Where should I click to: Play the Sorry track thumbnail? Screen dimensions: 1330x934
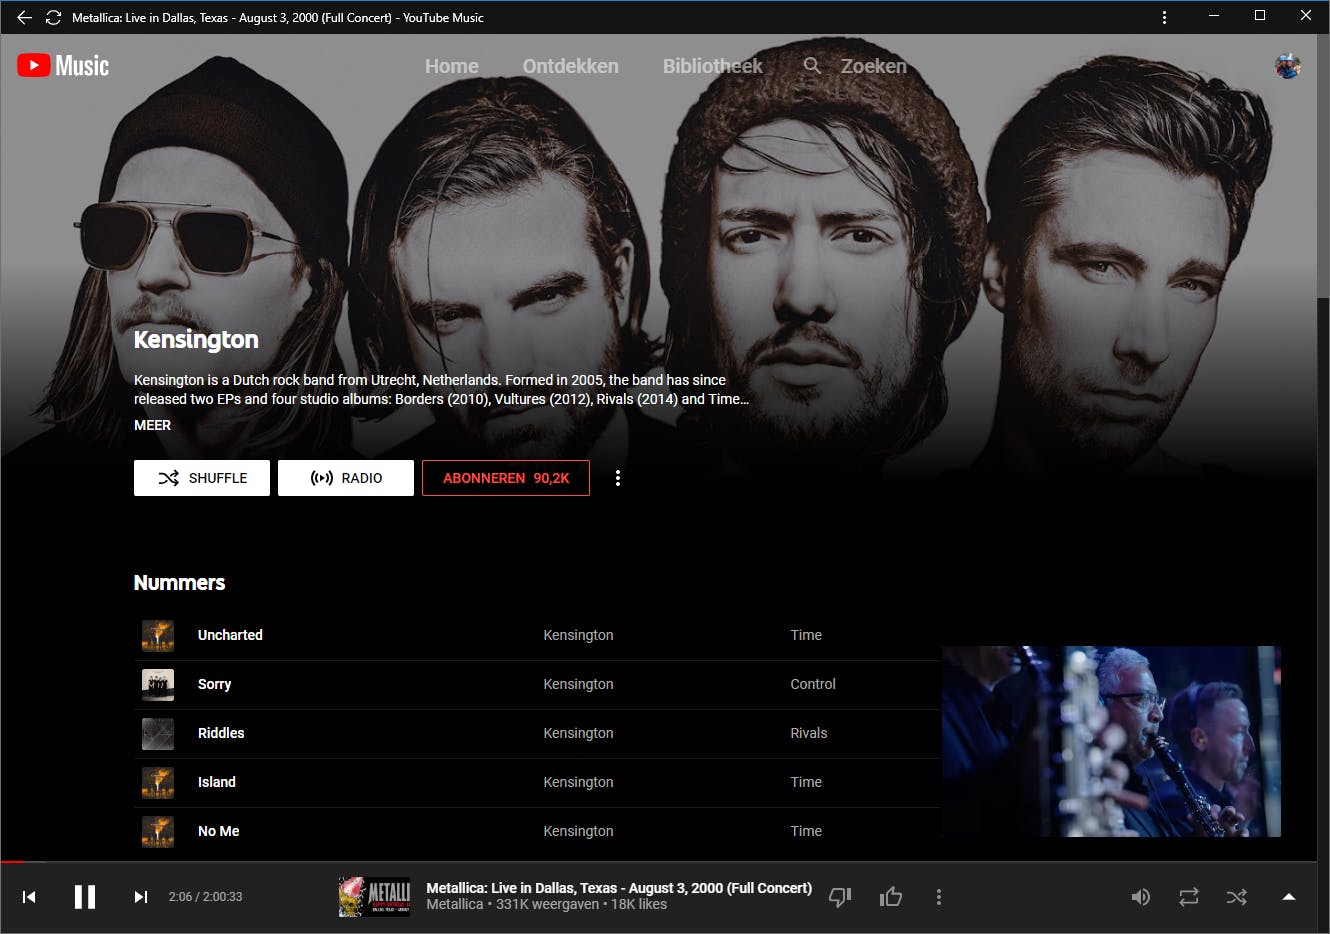click(158, 684)
